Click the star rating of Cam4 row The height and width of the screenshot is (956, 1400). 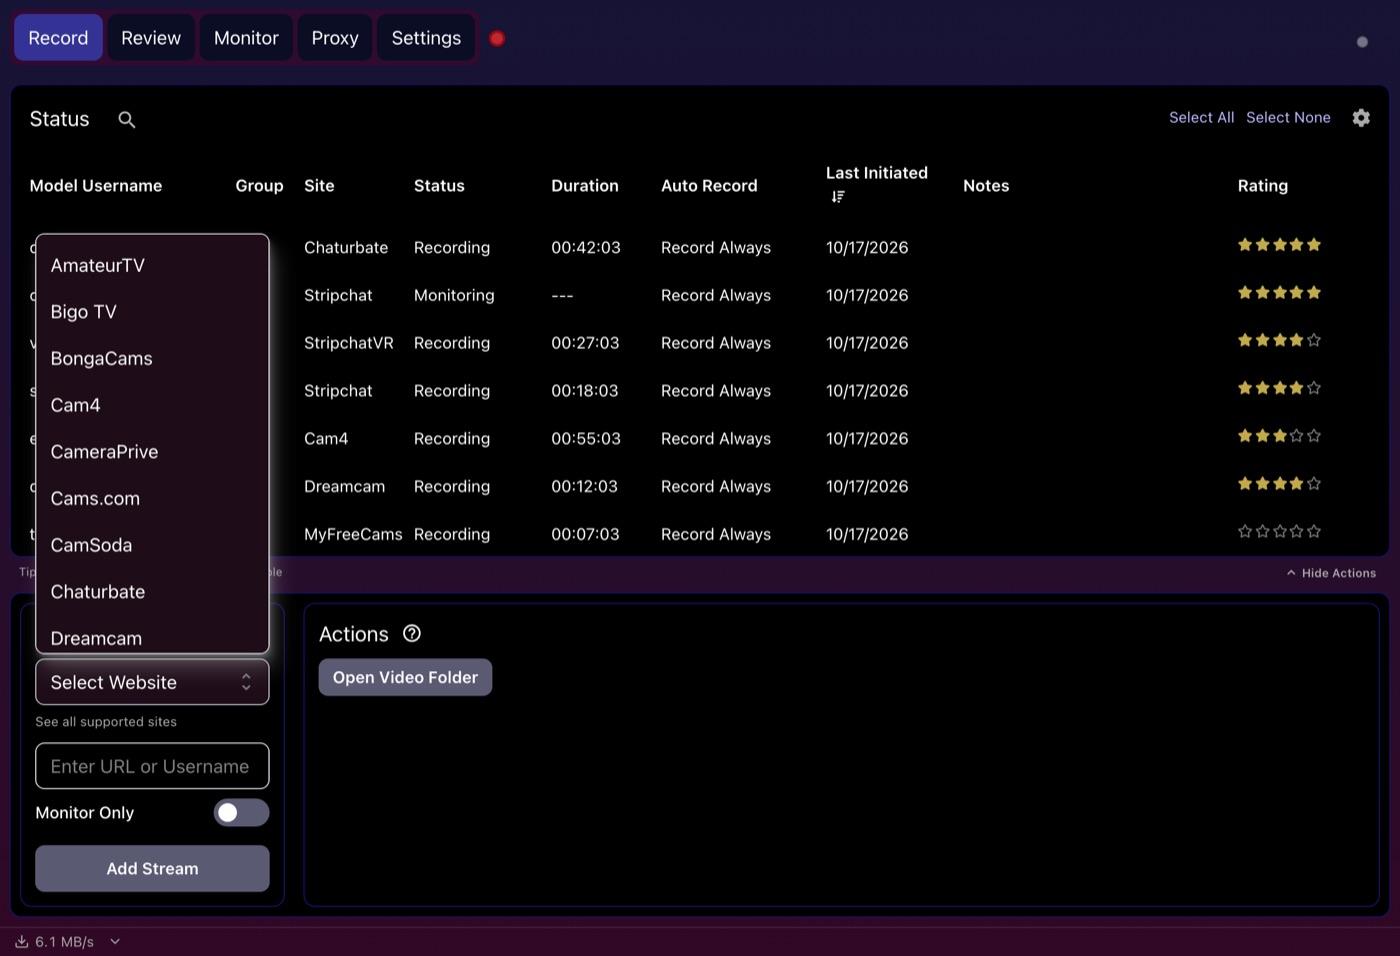(1279, 436)
